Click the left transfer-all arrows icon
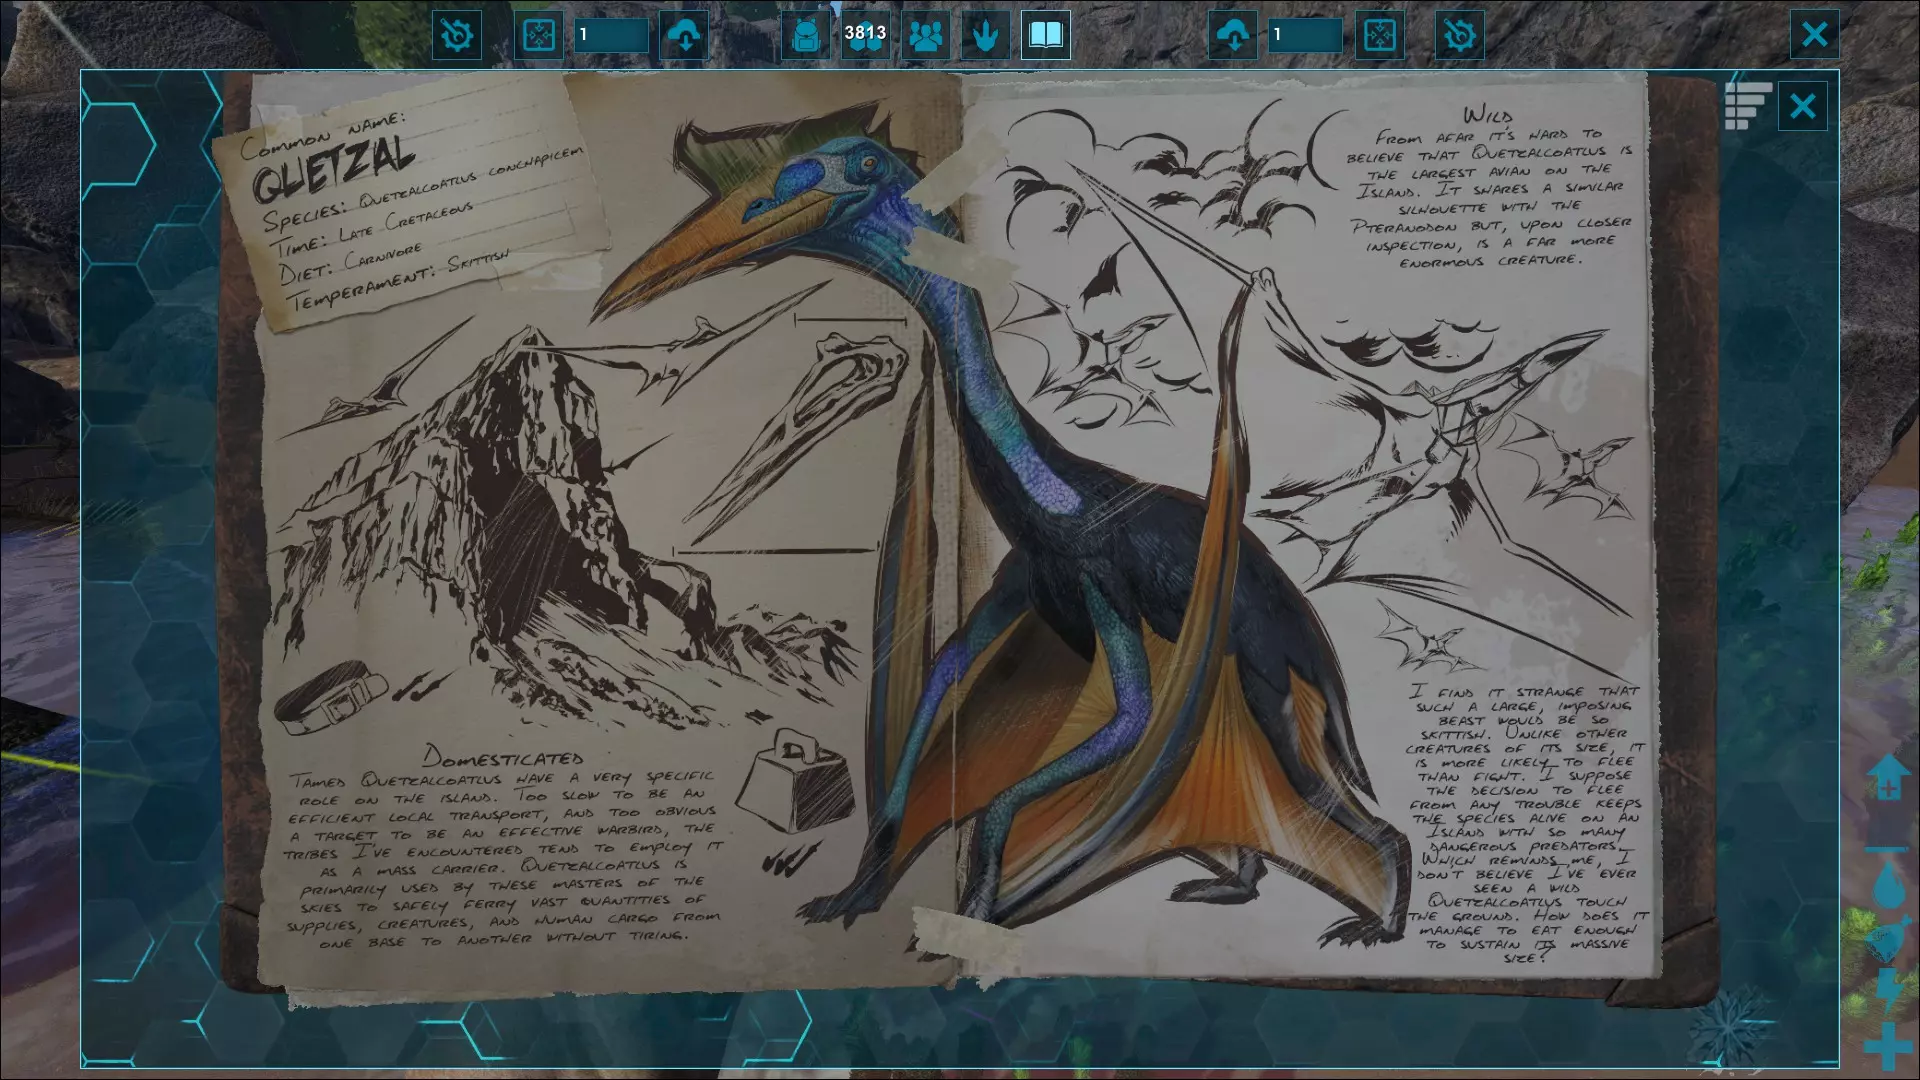 pyautogui.click(x=539, y=36)
